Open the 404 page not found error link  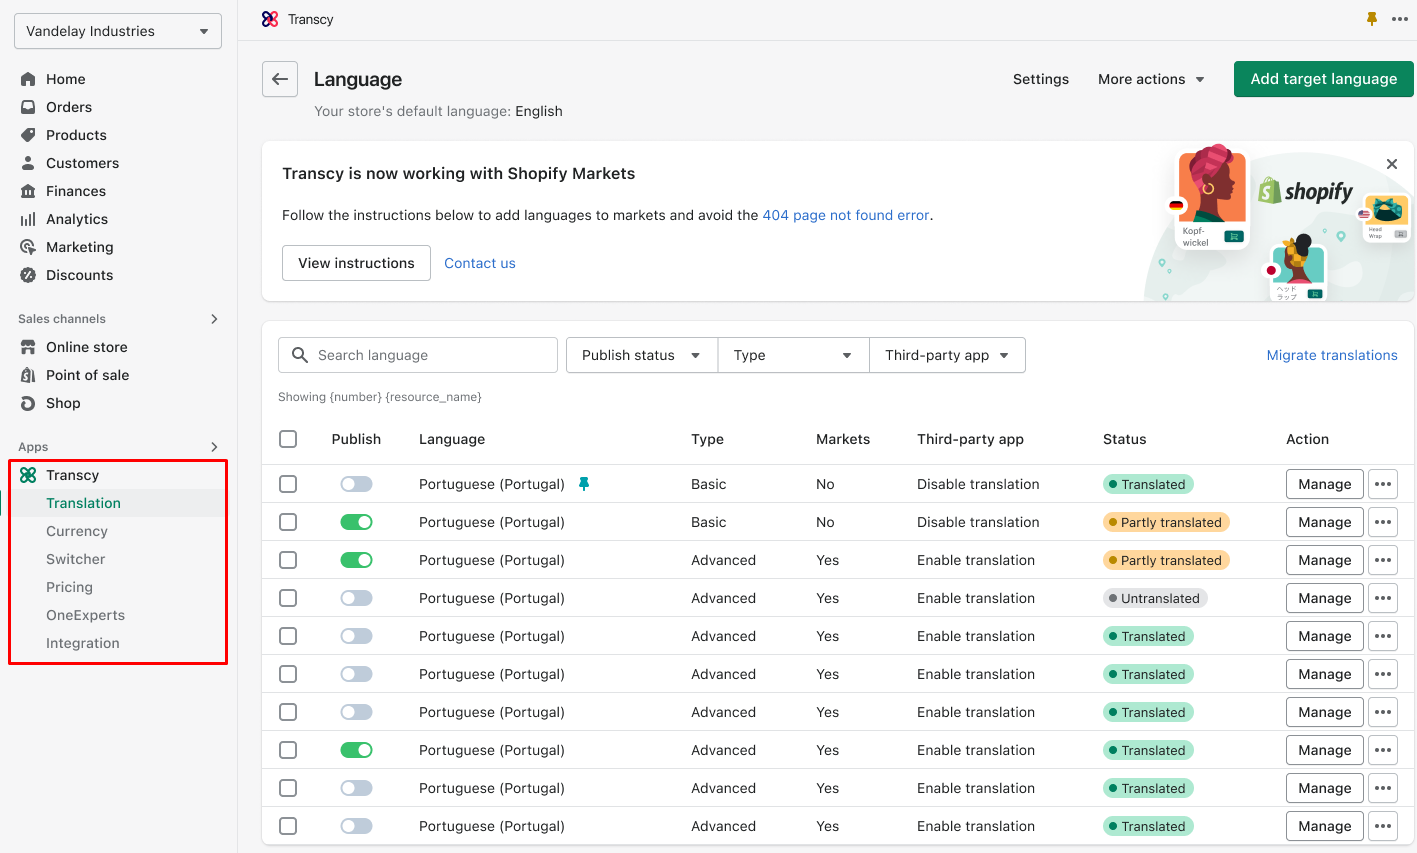click(846, 215)
